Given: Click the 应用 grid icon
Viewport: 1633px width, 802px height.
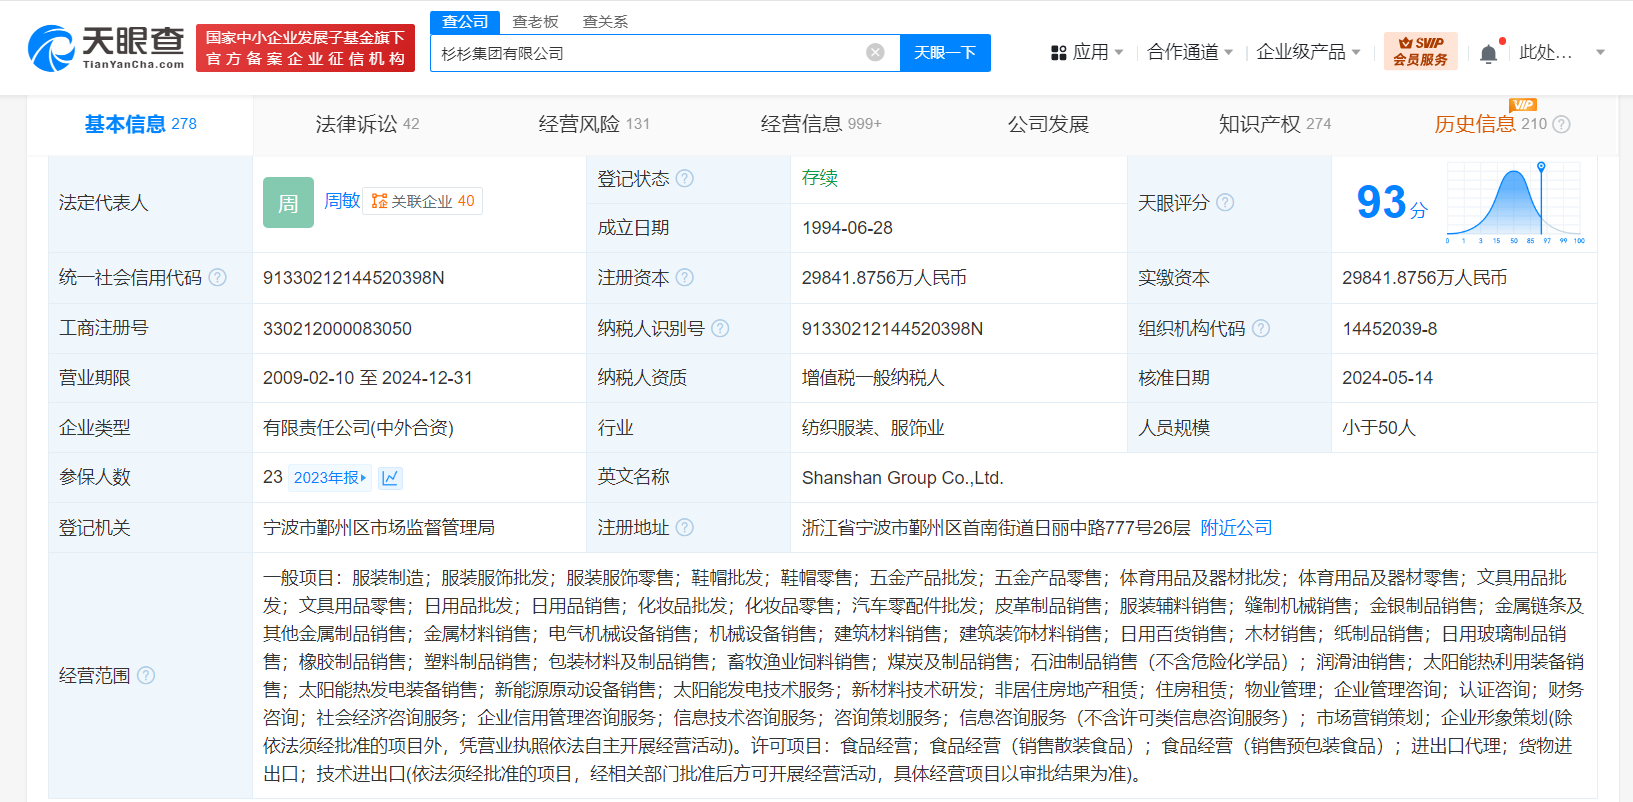Looking at the screenshot, I should click(1059, 53).
